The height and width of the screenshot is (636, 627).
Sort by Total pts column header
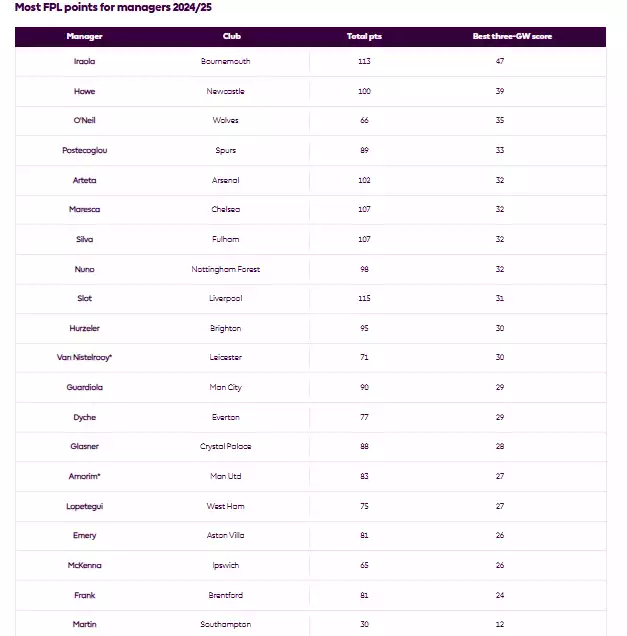pyautogui.click(x=363, y=37)
